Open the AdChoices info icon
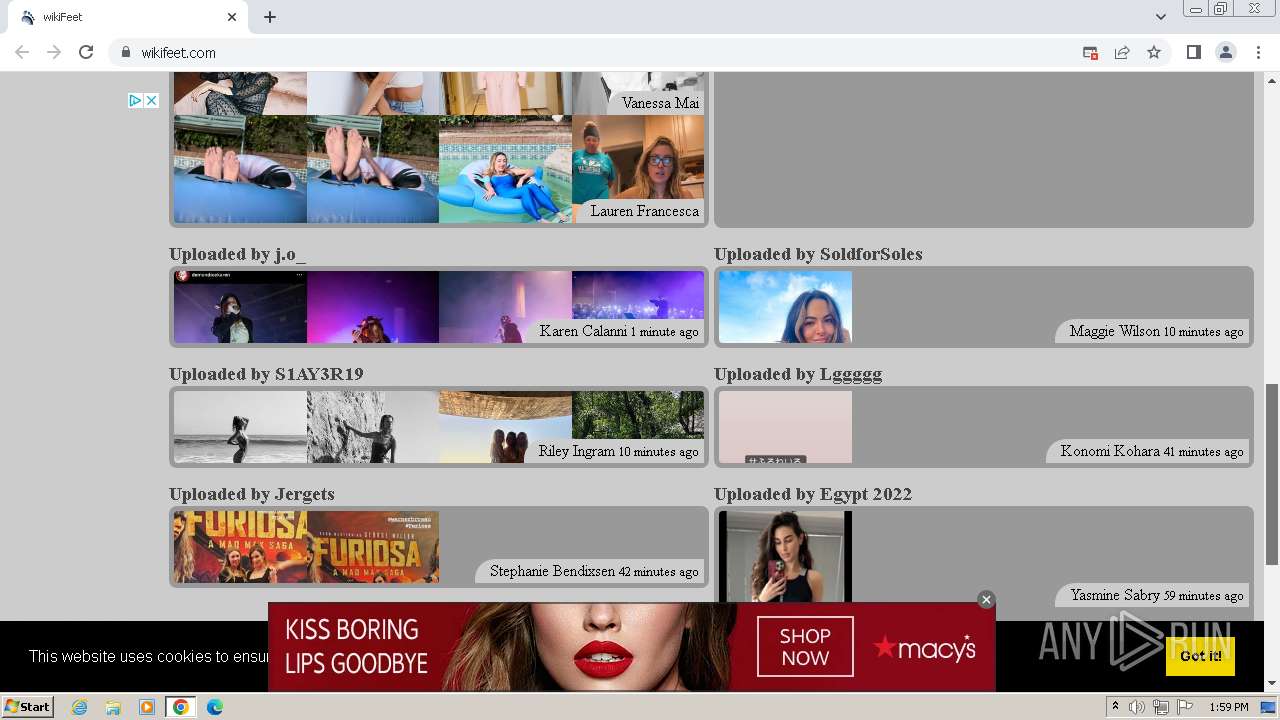The height and width of the screenshot is (720, 1280). (x=135, y=100)
